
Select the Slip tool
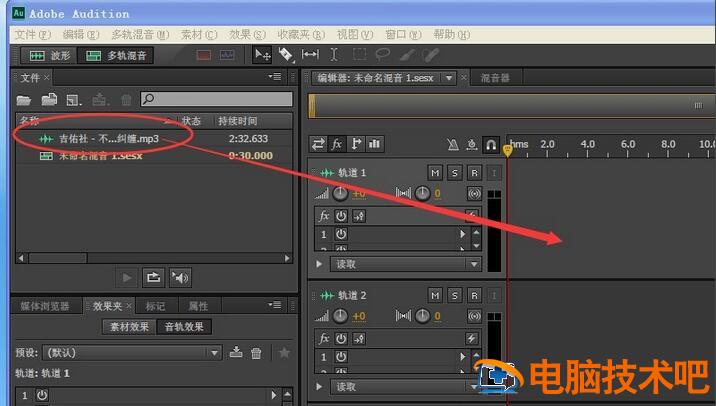pyautogui.click(x=311, y=55)
